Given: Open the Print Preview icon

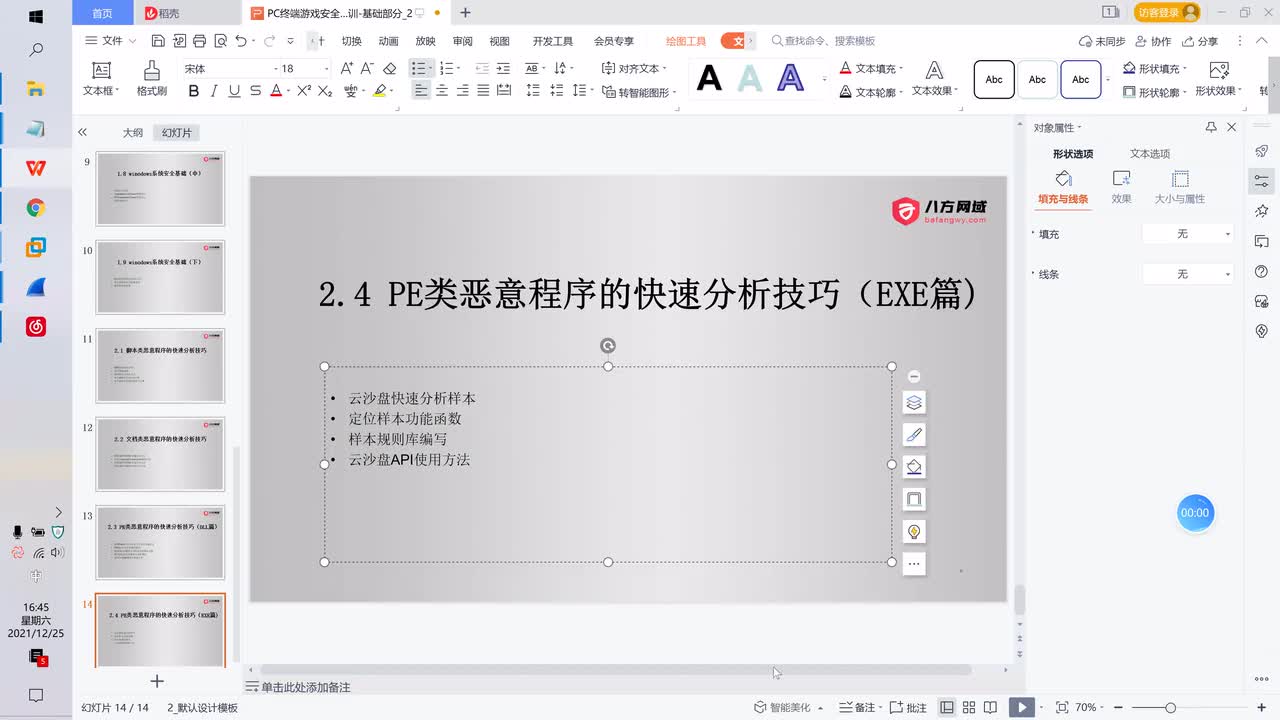Looking at the screenshot, I should (x=220, y=41).
